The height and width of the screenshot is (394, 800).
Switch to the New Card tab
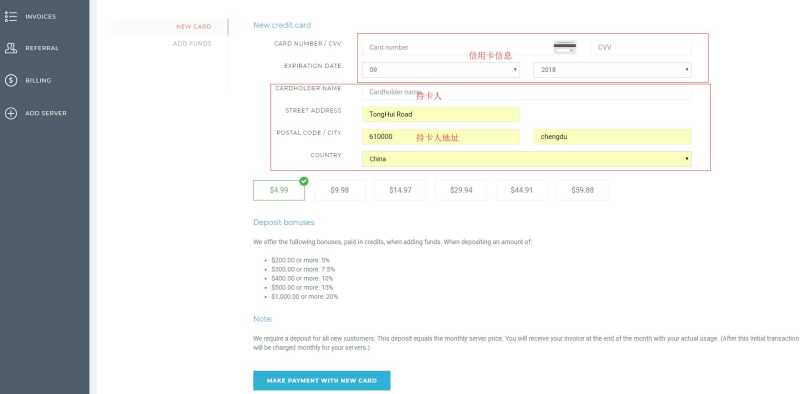coord(194,27)
